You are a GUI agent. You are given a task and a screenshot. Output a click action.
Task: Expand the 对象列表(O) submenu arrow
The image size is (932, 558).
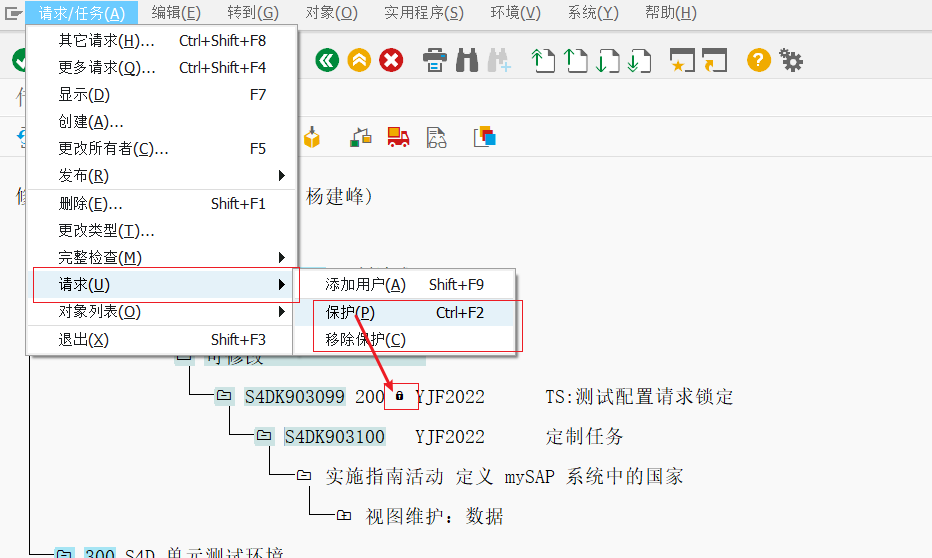(x=282, y=311)
